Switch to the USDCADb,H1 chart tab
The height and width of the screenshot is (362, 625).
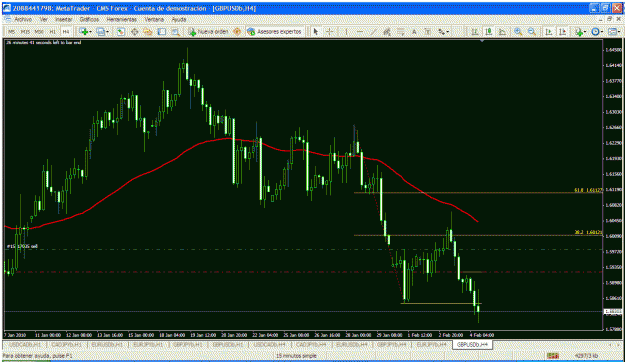(x=25, y=344)
